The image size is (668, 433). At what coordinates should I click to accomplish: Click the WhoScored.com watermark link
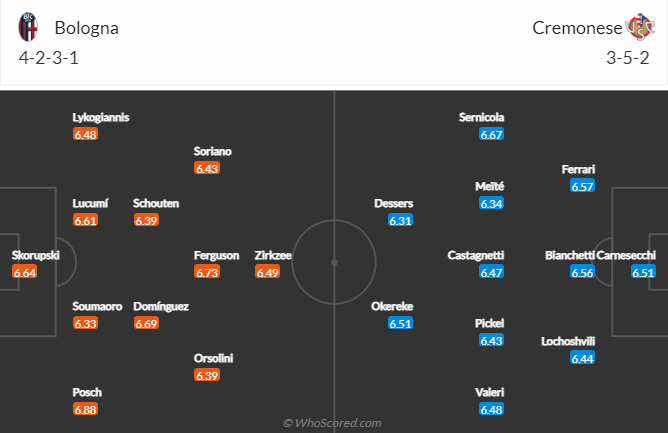pyautogui.click(x=332, y=423)
